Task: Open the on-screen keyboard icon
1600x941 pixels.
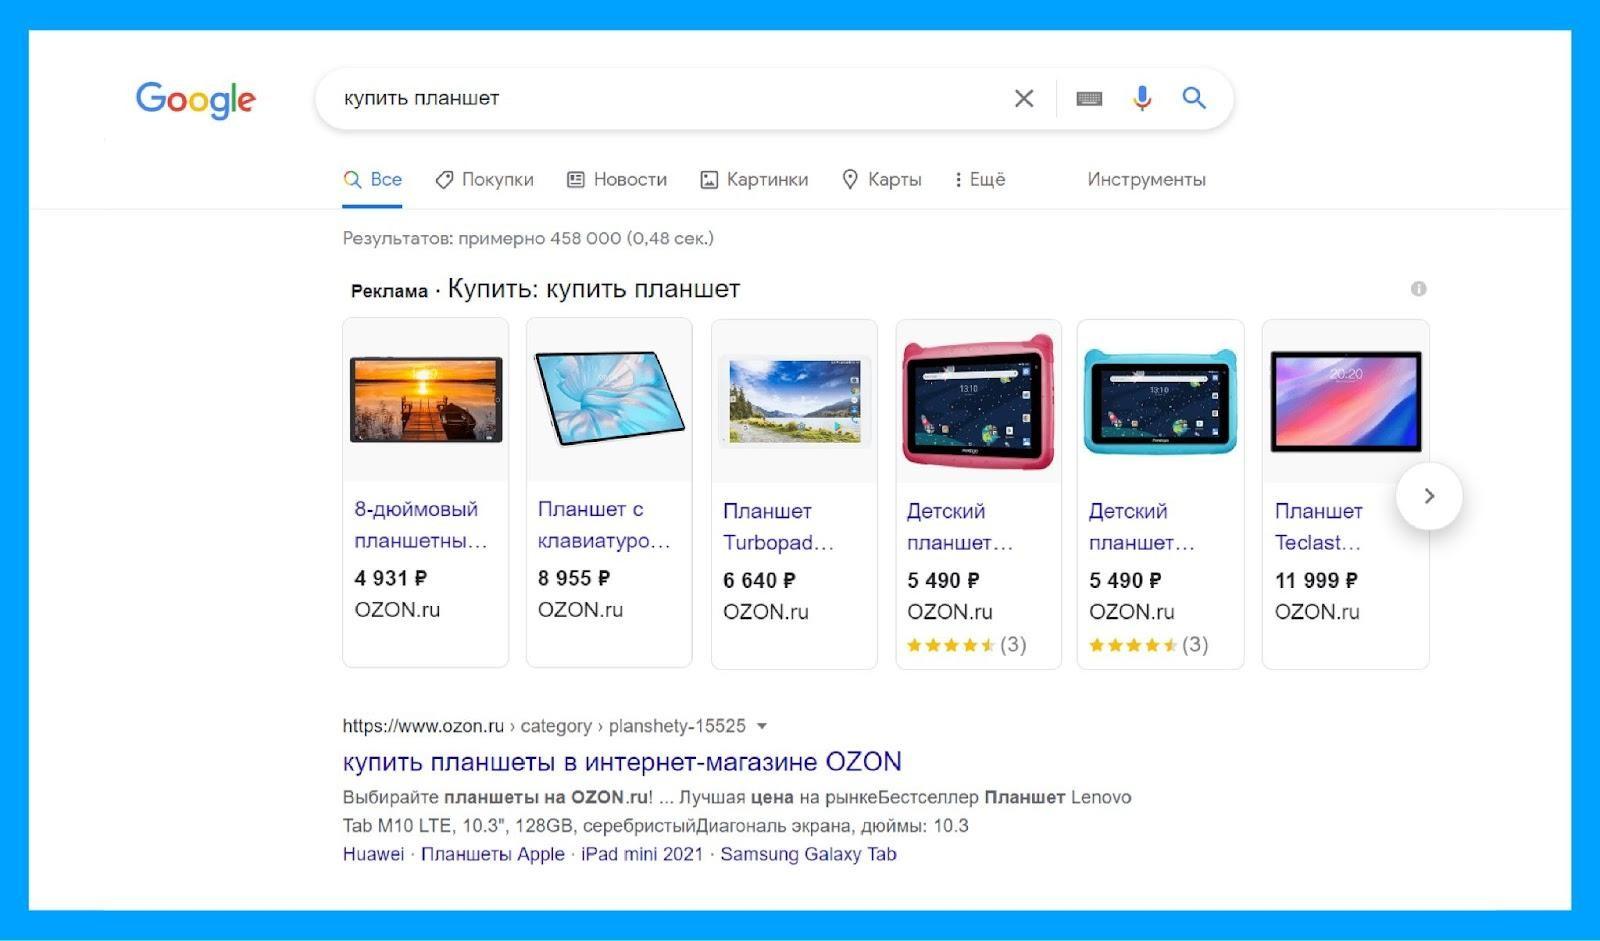Action: click(1088, 98)
